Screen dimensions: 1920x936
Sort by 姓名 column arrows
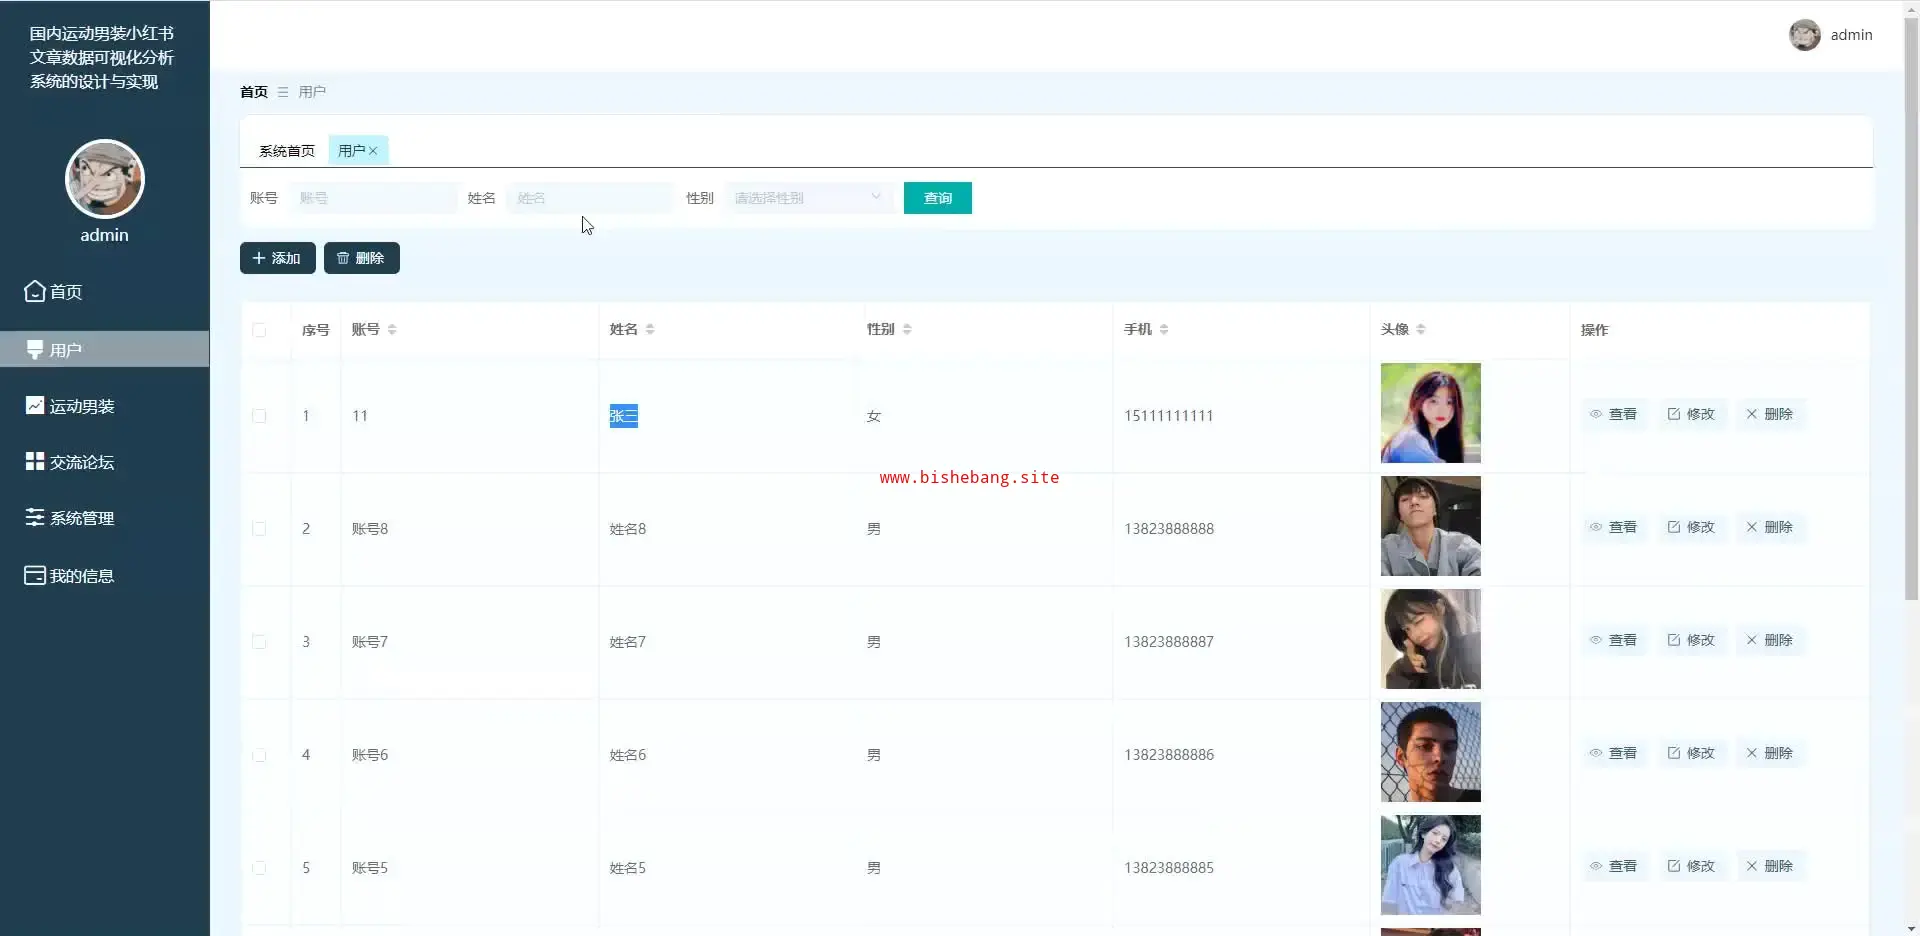tap(650, 329)
